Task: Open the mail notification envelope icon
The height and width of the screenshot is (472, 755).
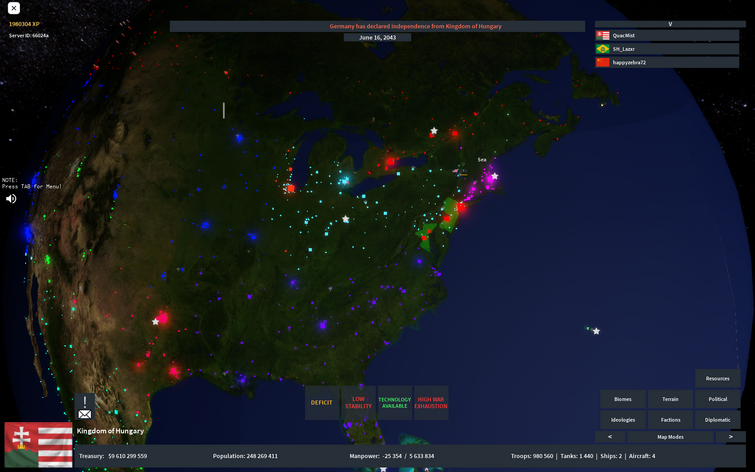Action: pyautogui.click(x=85, y=414)
